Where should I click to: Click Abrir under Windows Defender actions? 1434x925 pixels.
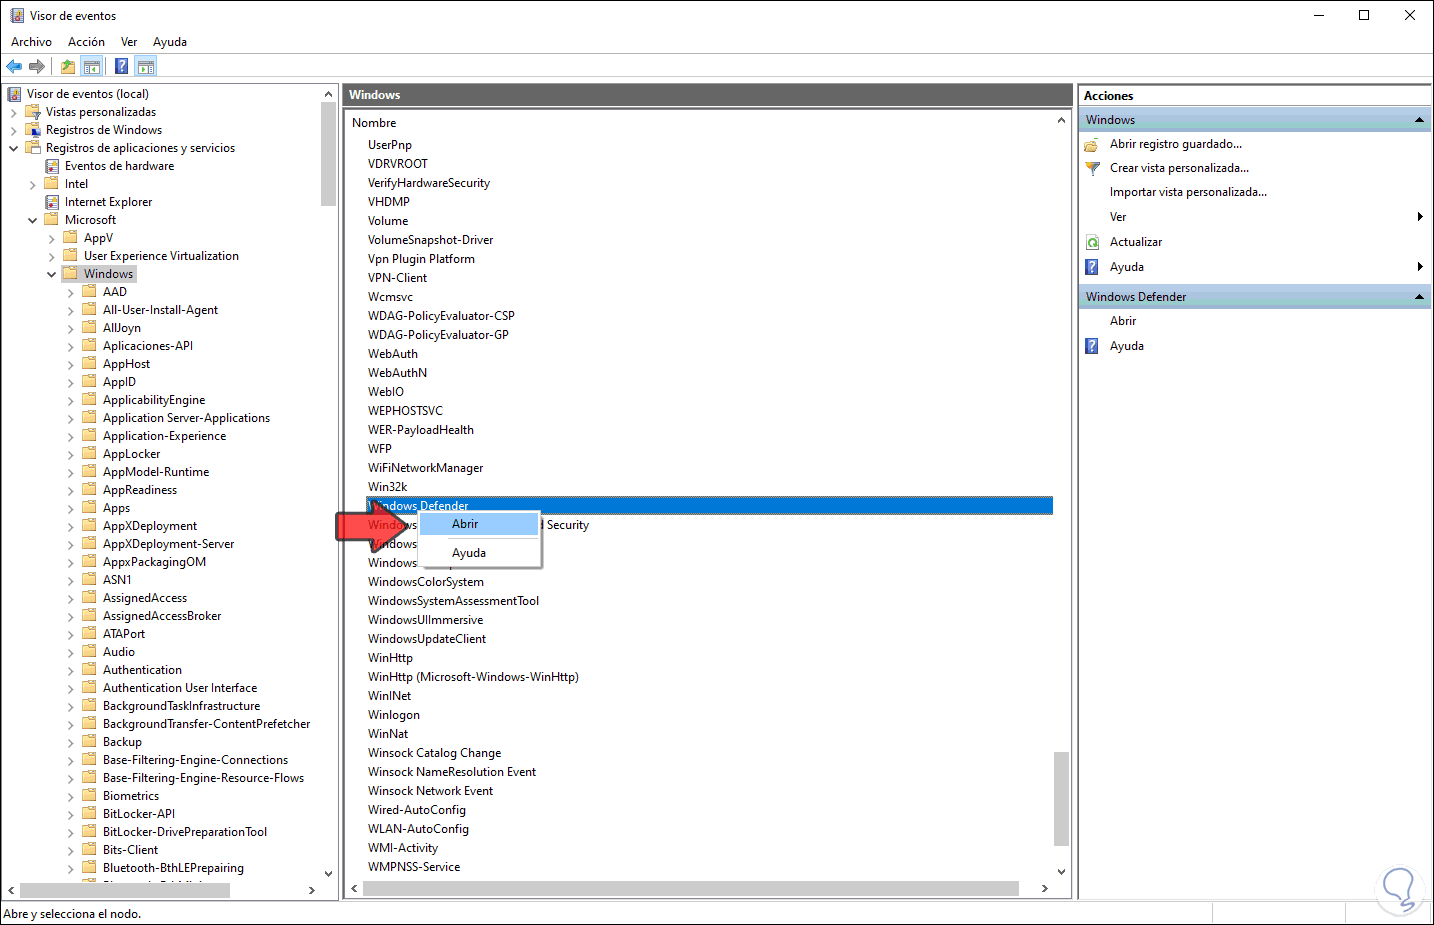click(x=1123, y=321)
